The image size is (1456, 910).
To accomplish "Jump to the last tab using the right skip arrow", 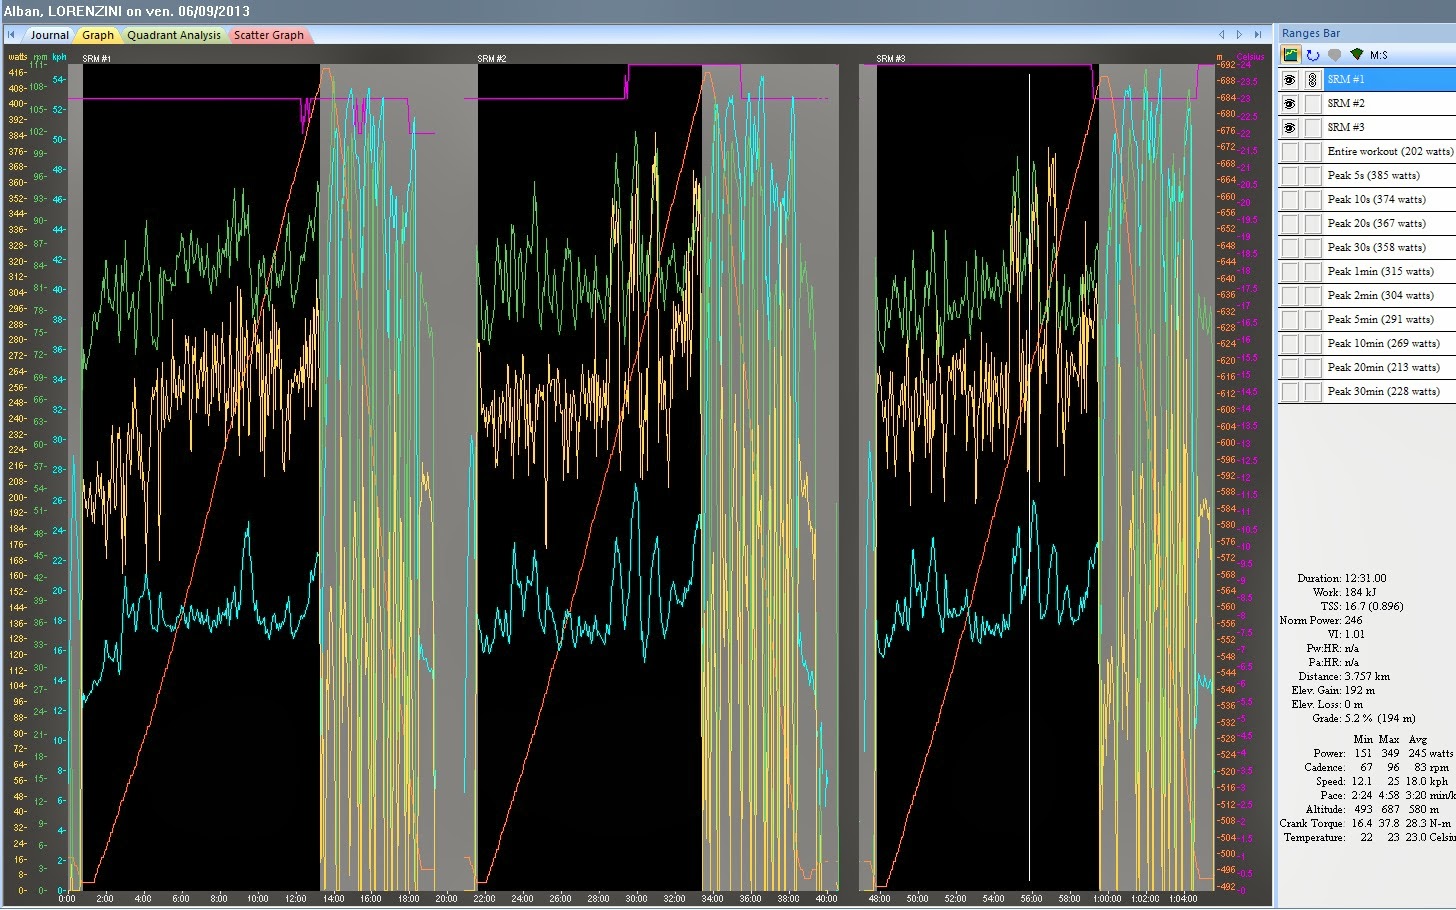I will point(1258,35).
